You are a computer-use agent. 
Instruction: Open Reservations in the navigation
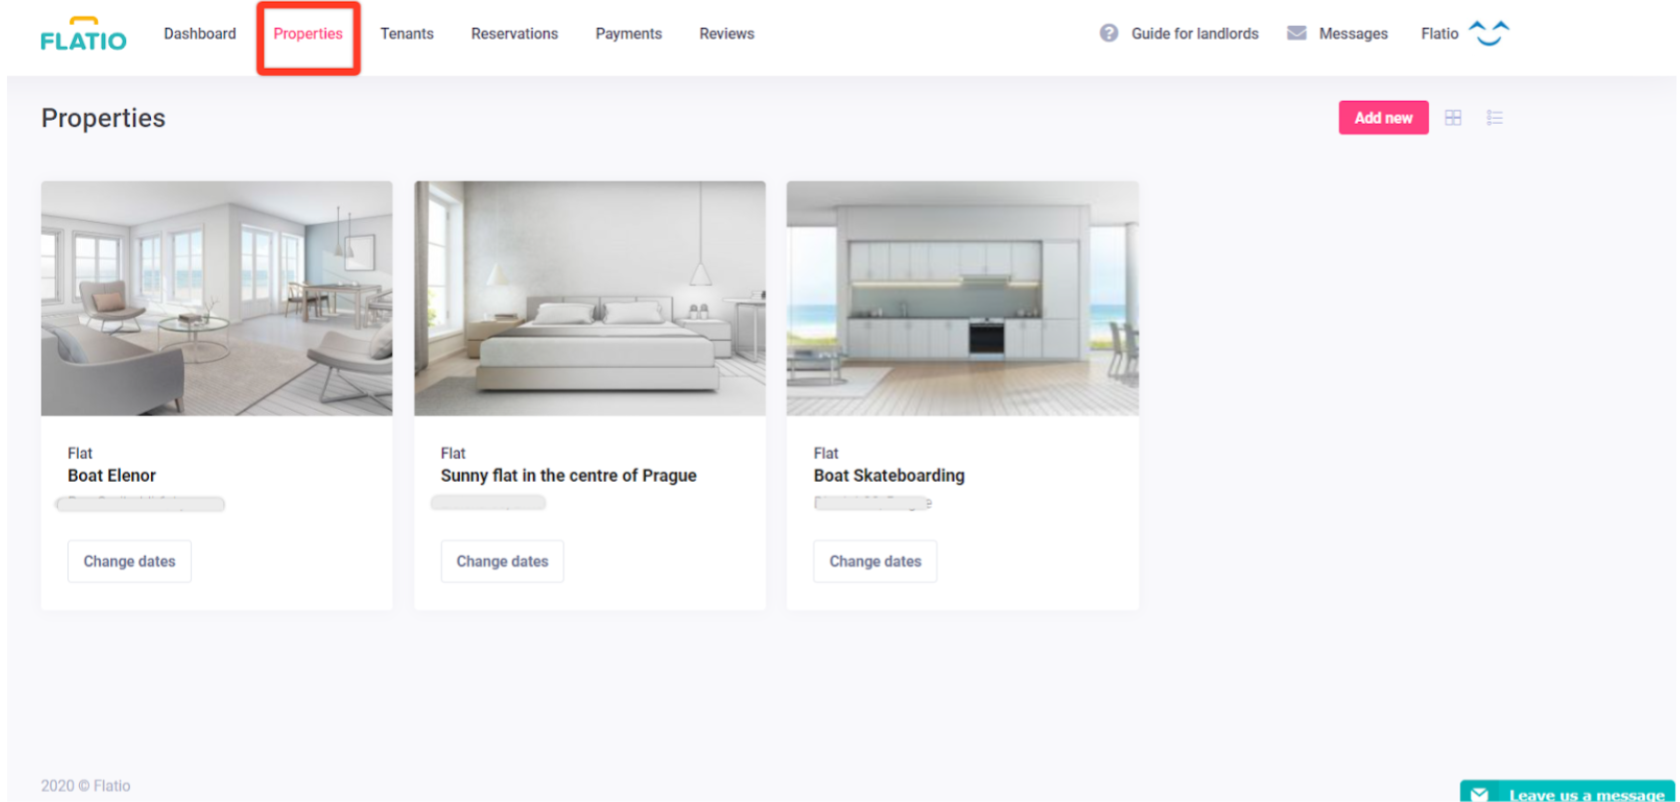coord(514,33)
